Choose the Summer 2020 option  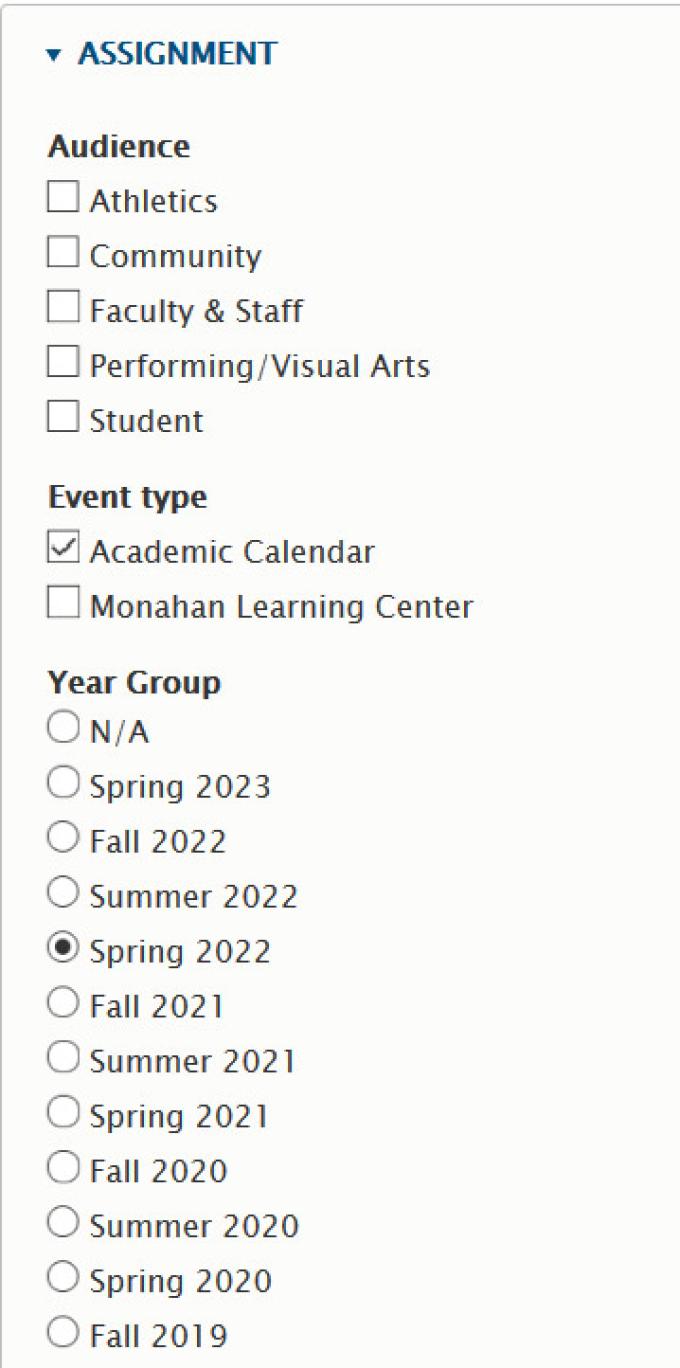point(62,1225)
